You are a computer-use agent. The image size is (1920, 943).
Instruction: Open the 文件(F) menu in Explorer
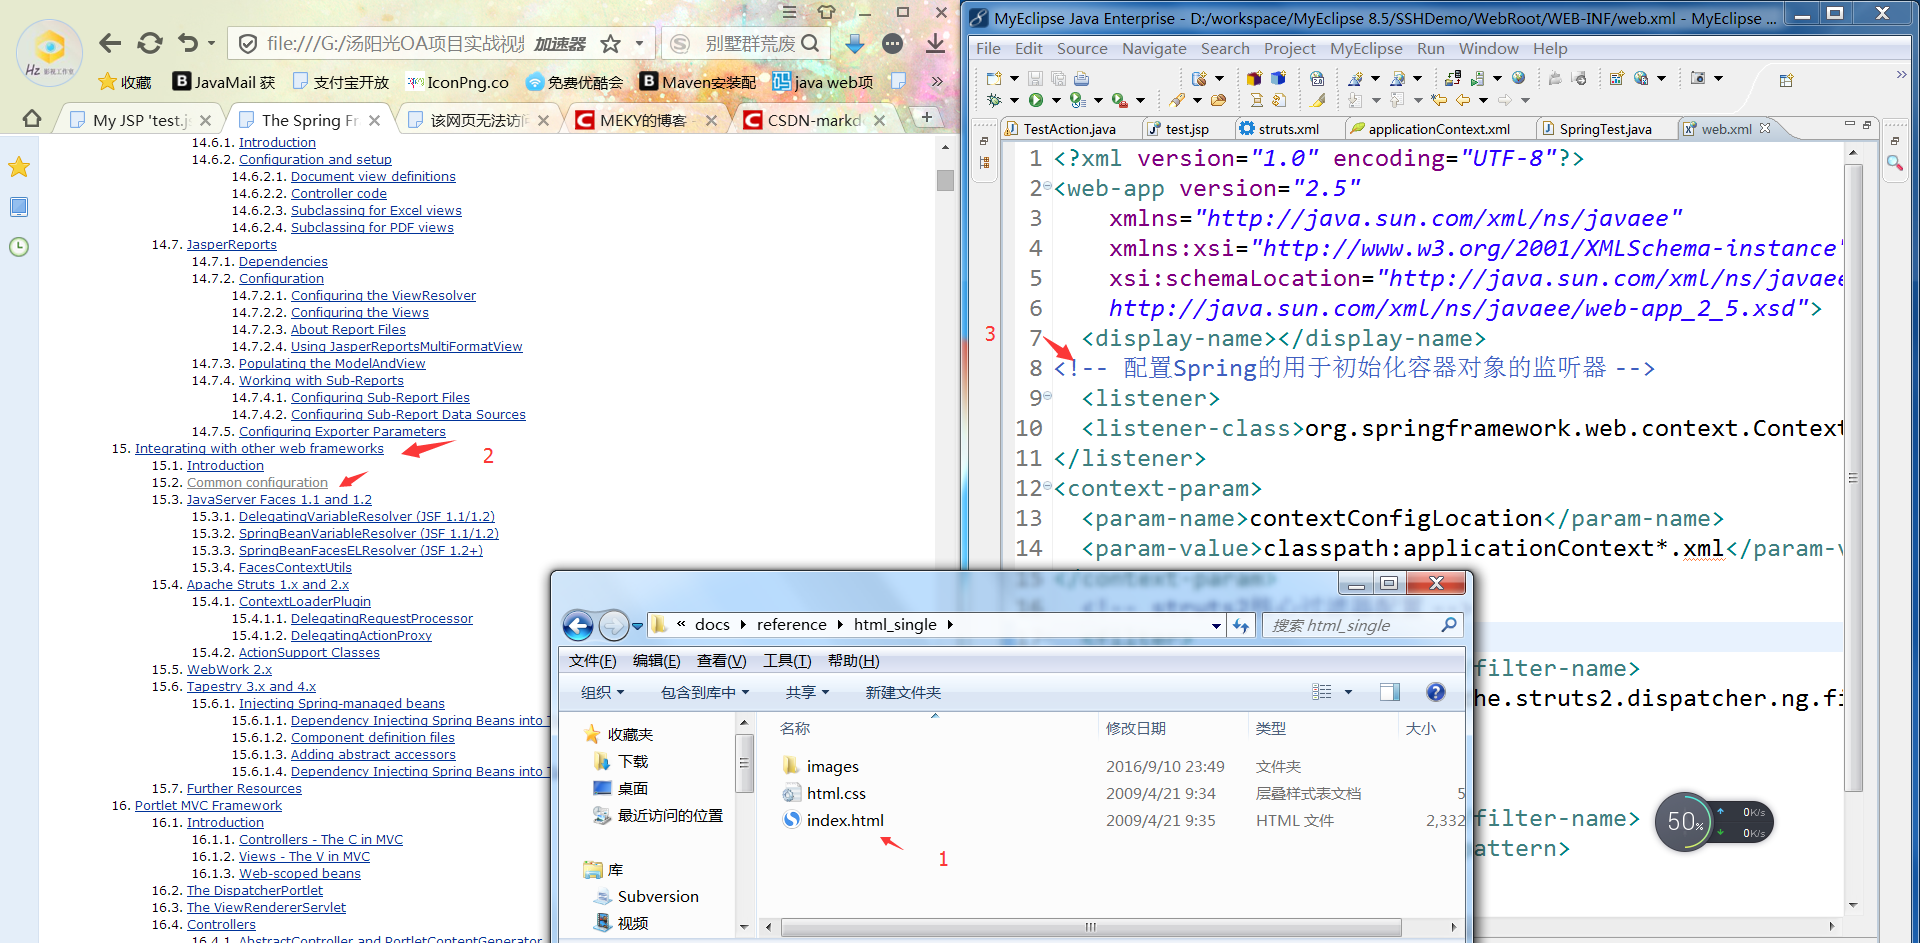[592, 661]
